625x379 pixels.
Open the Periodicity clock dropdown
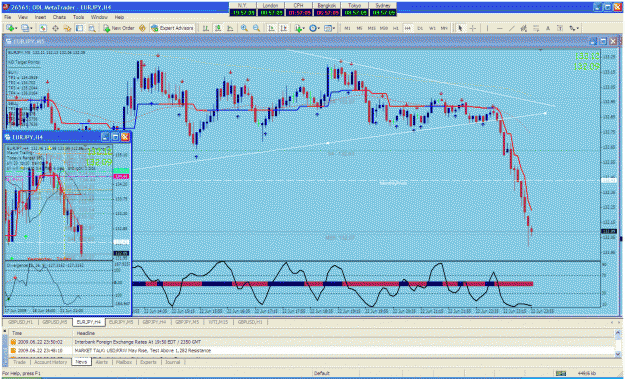point(314,28)
